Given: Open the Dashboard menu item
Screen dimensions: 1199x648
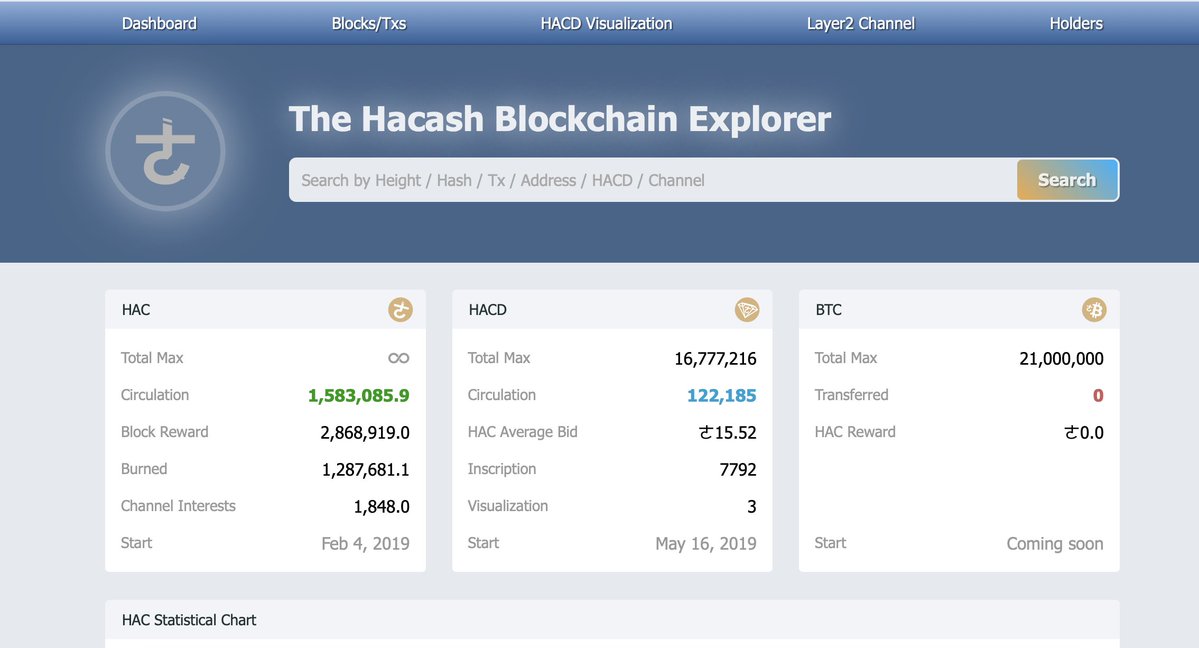Looking at the screenshot, I should (x=159, y=24).
